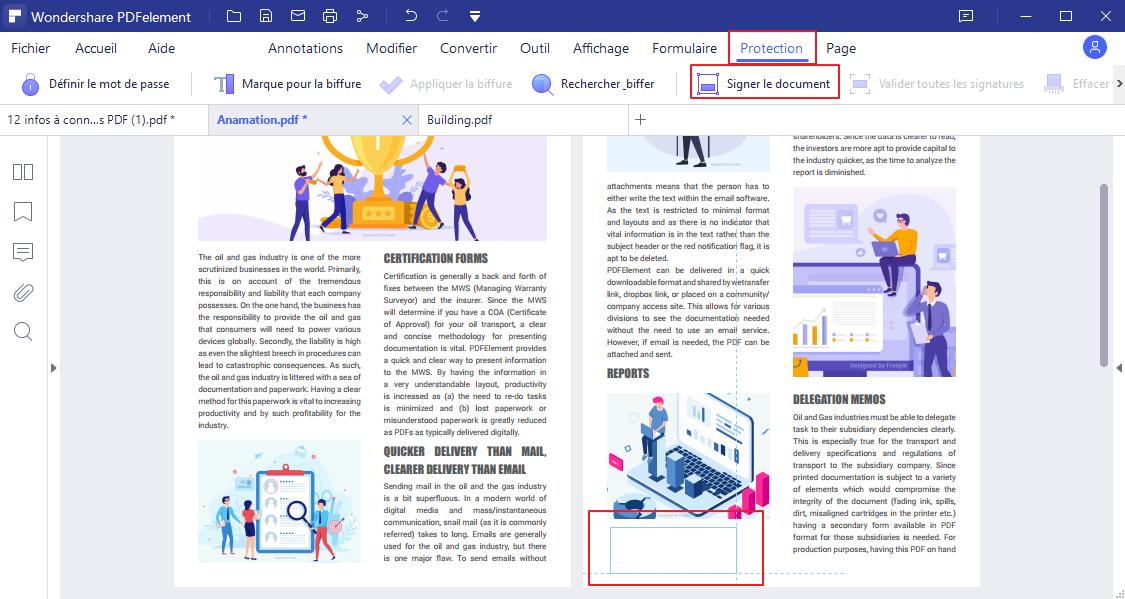
Task: Open the quick access toolbar dropdown arrow
Action: click(474, 16)
